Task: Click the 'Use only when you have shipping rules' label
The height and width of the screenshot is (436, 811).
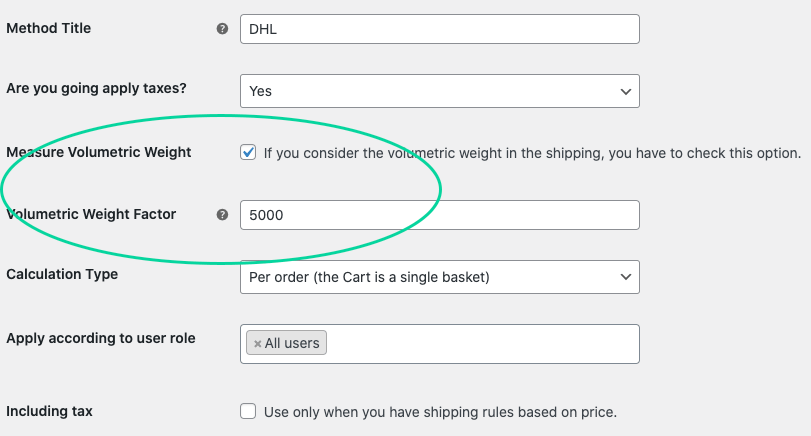Action: coord(440,412)
